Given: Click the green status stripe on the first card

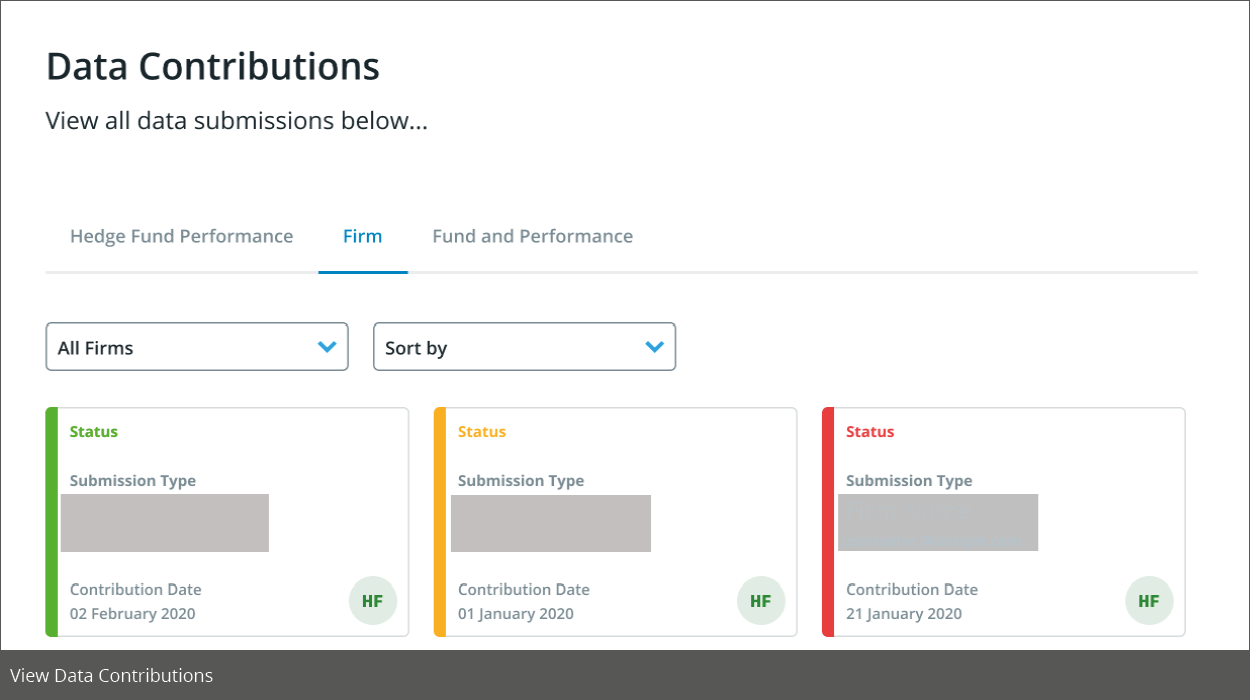Looking at the screenshot, I should pyautogui.click(x=51, y=521).
